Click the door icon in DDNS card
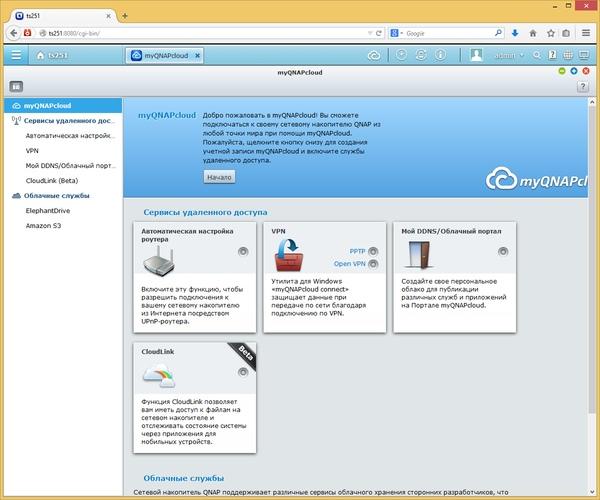Screen dimensions: 600x500 point(419,254)
